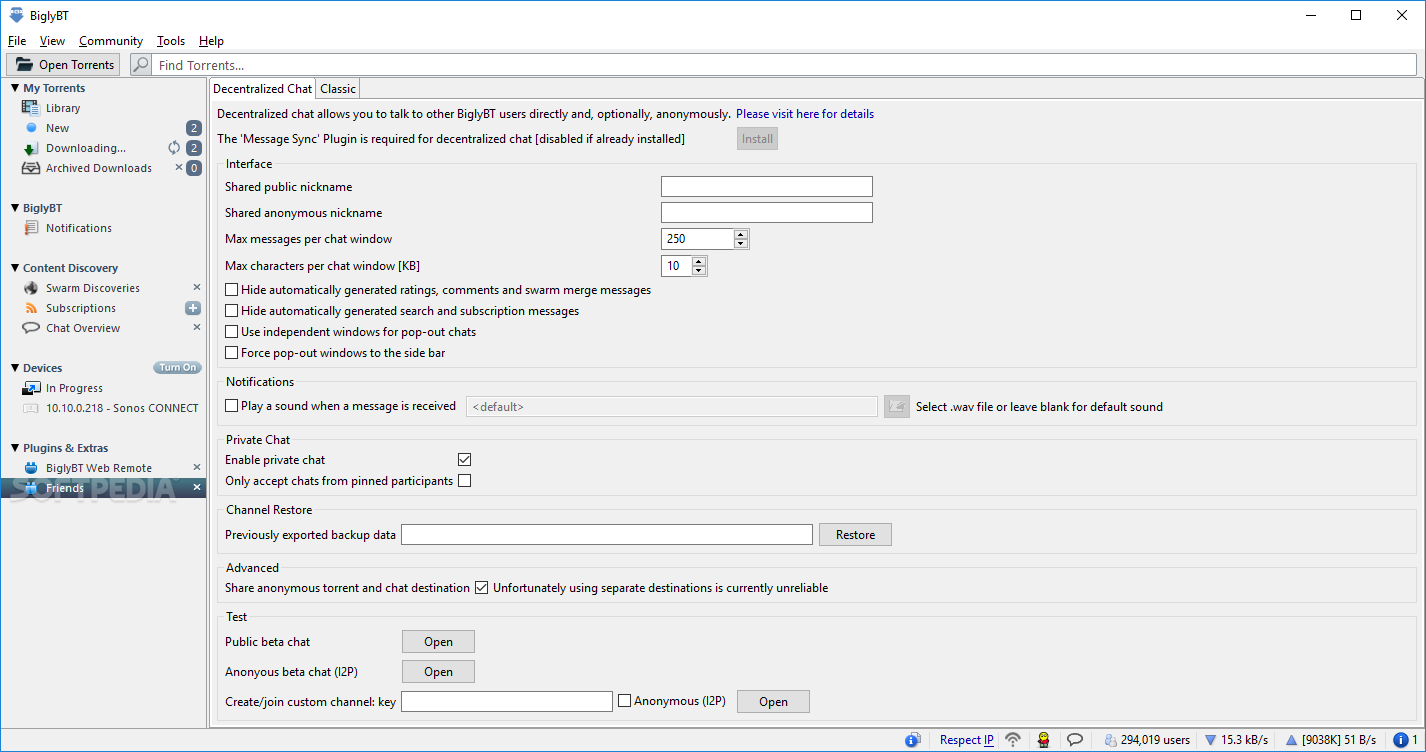This screenshot has height=752, width=1426.
Task: Decrease Max characters per chat window
Action: point(699,271)
